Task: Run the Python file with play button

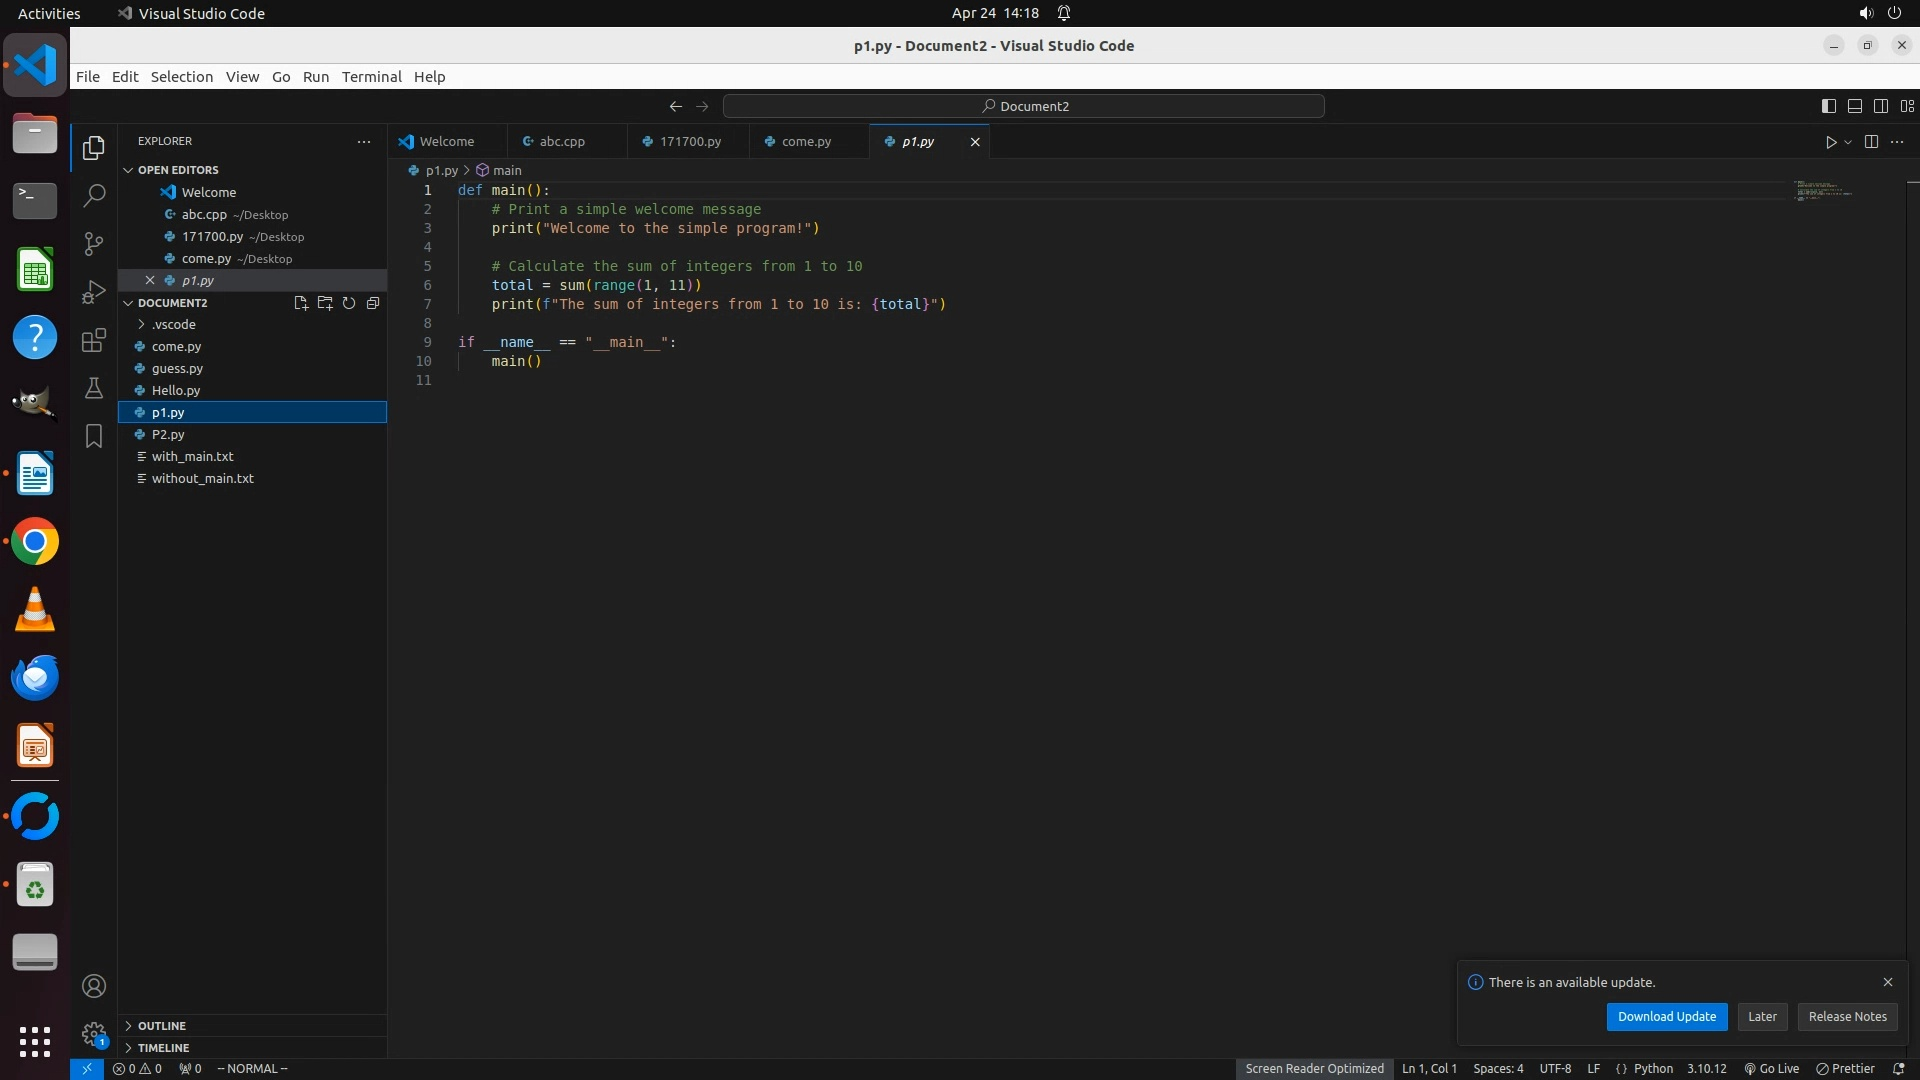Action: point(1830,142)
